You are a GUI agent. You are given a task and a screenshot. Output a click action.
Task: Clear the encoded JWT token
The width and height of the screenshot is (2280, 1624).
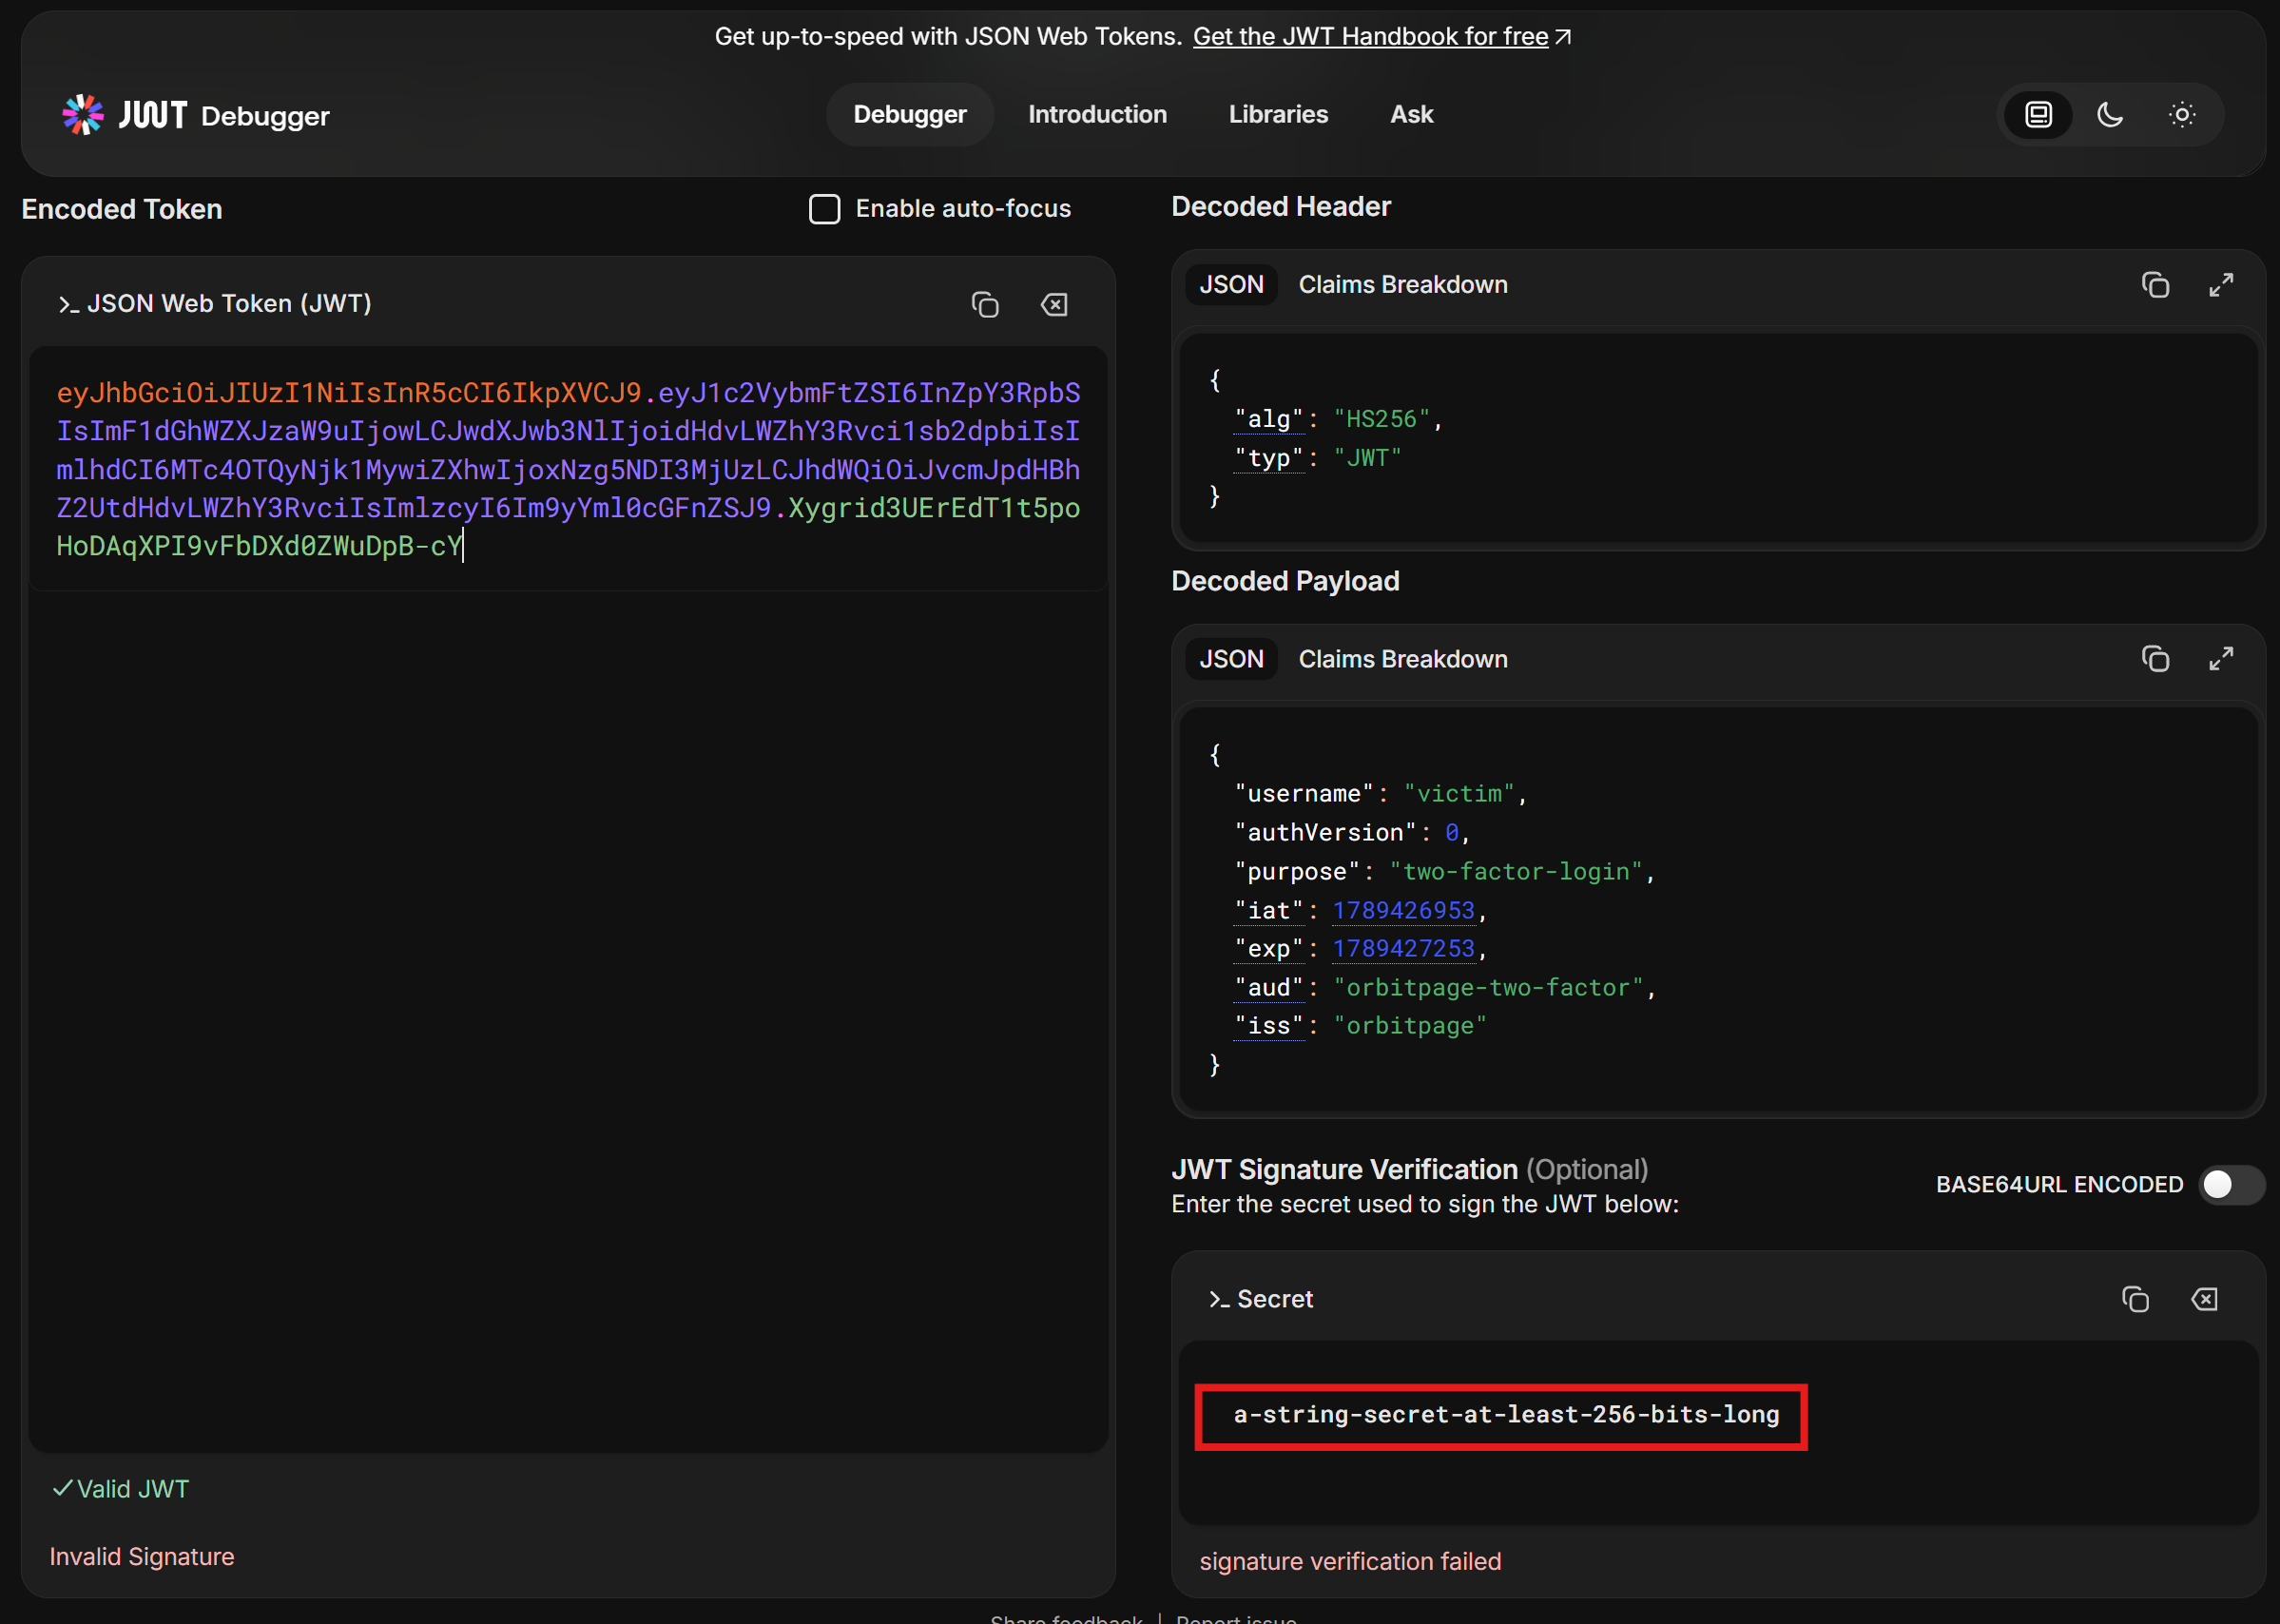click(1054, 304)
